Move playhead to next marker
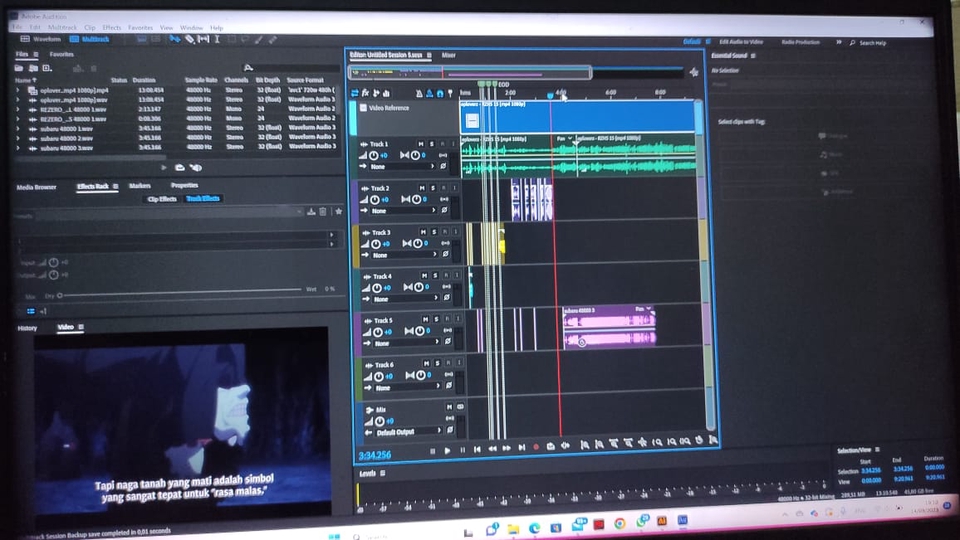The width and height of the screenshot is (960, 540). tap(522, 448)
